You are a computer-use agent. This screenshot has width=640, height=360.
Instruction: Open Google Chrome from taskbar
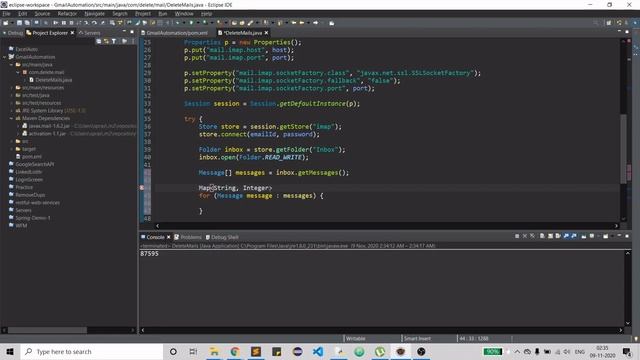pyautogui.click(x=235, y=351)
